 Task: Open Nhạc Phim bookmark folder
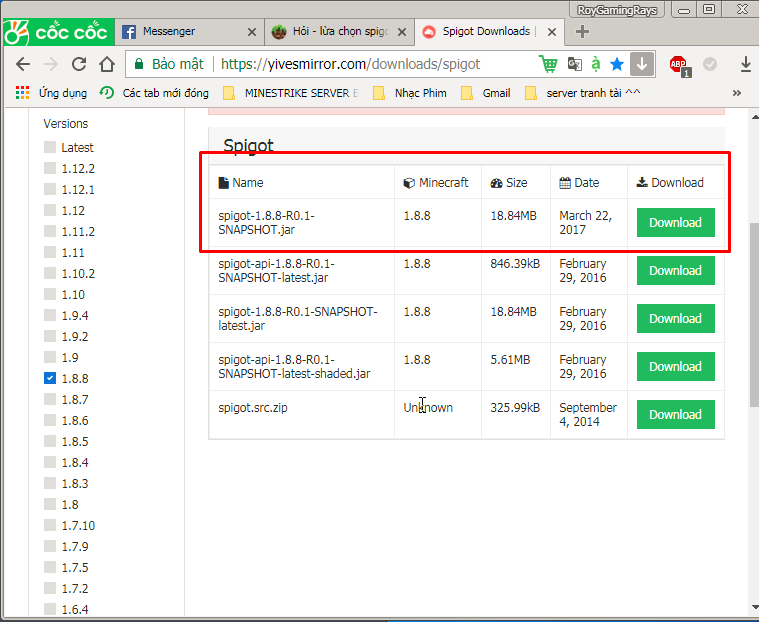410,93
